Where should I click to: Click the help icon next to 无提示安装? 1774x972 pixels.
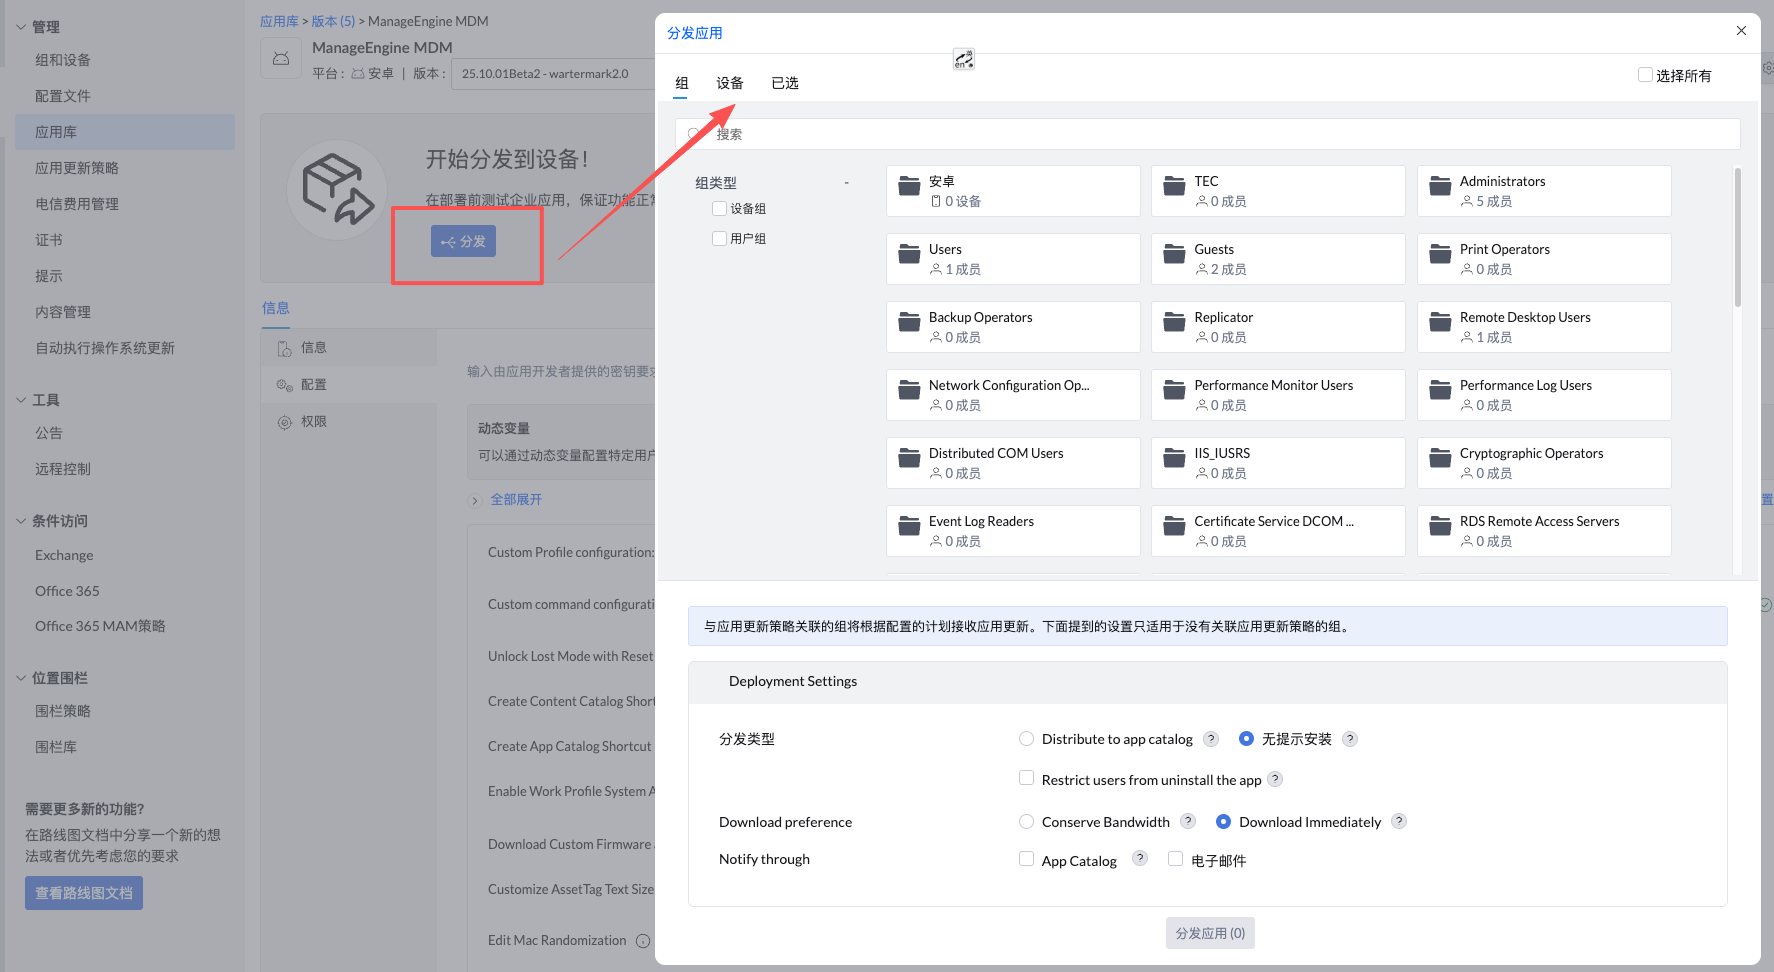pyautogui.click(x=1350, y=739)
